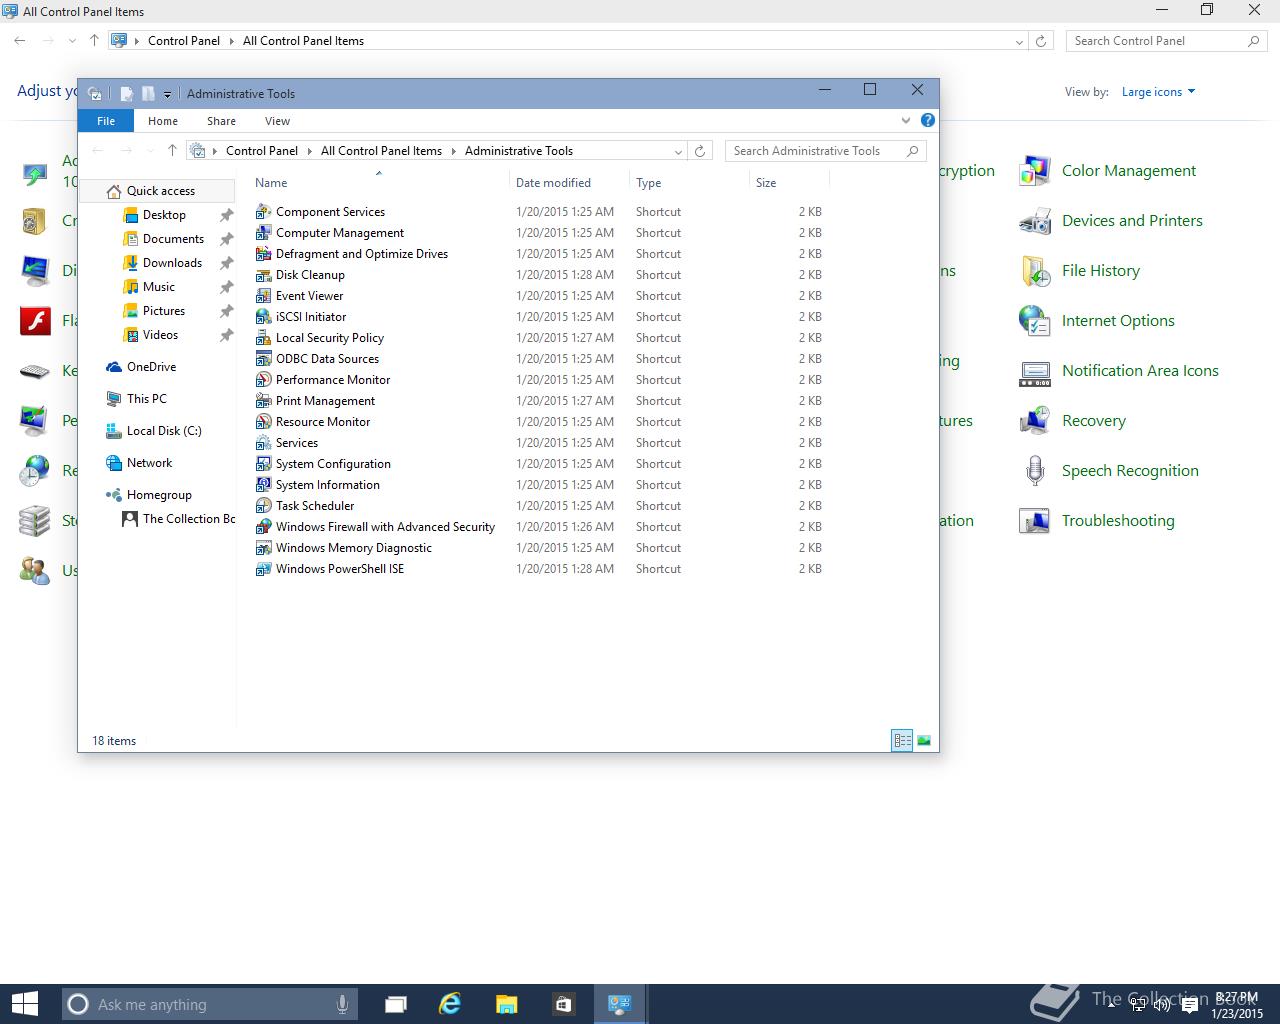This screenshot has width=1280, height=1024.
Task: Open Speech Recognition microphone icon
Action: [x=1035, y=471]
